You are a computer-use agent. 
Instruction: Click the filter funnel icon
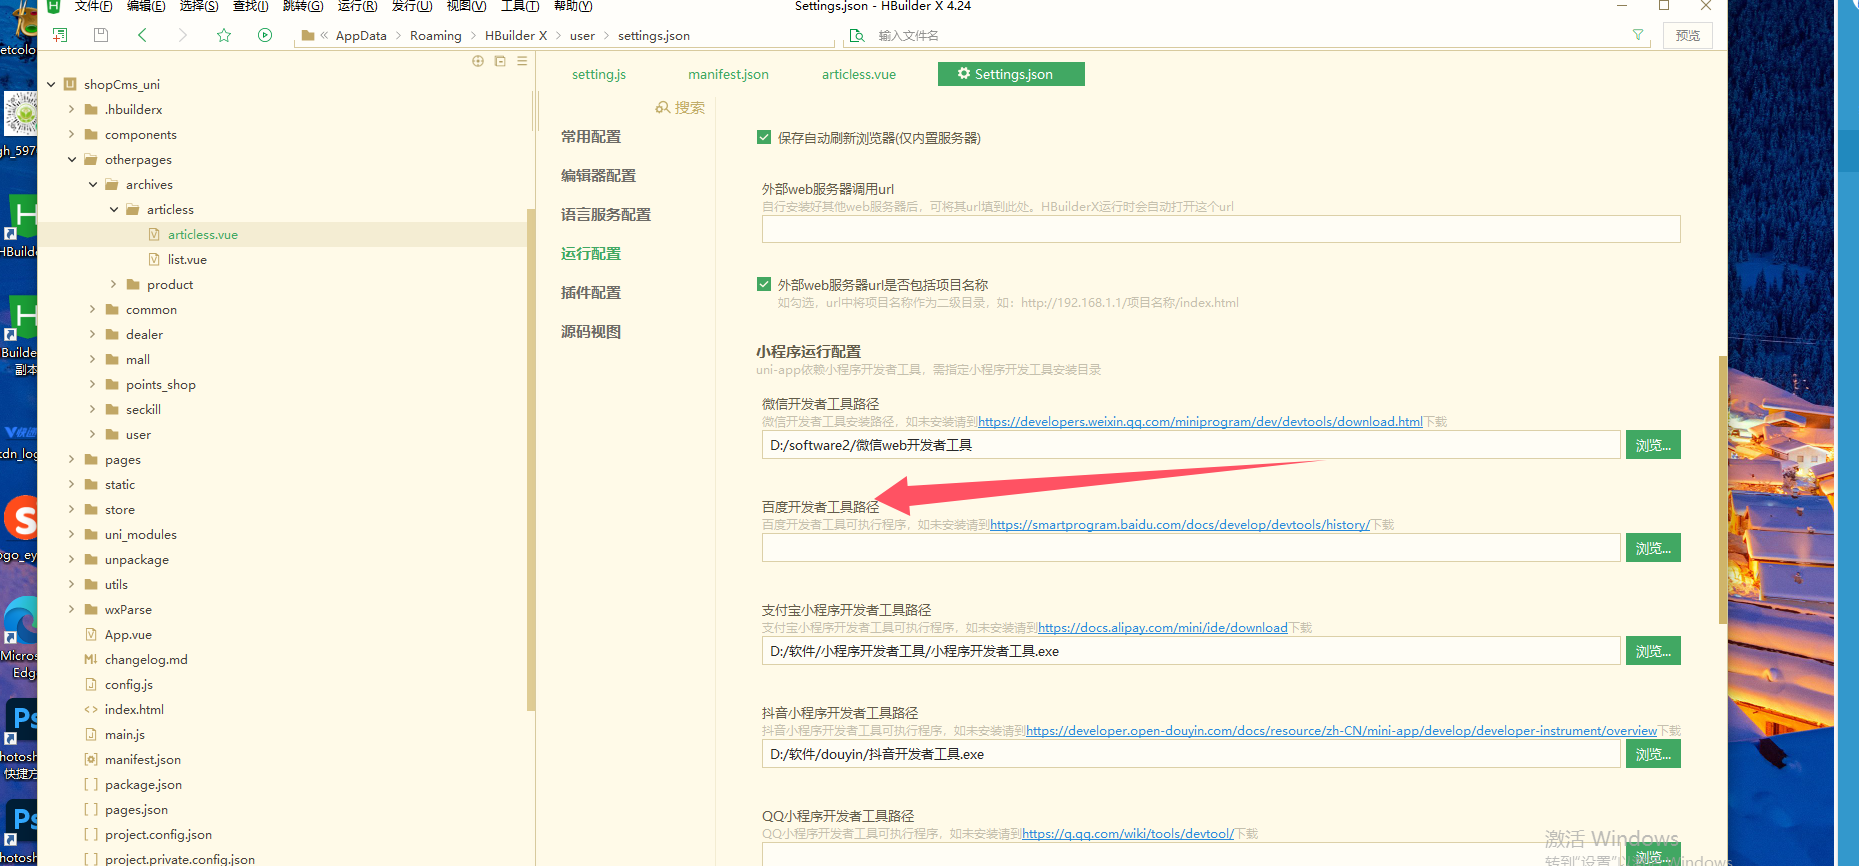click(1638, 35)
